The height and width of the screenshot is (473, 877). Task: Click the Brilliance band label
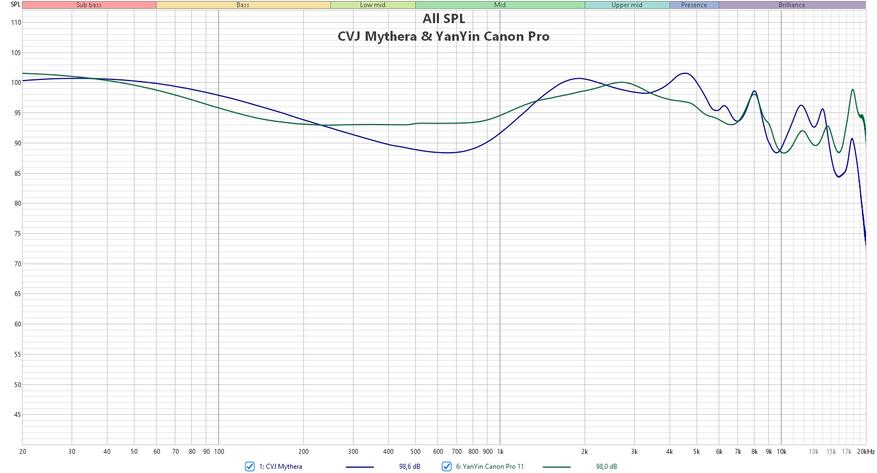click(x=792, y=5)
